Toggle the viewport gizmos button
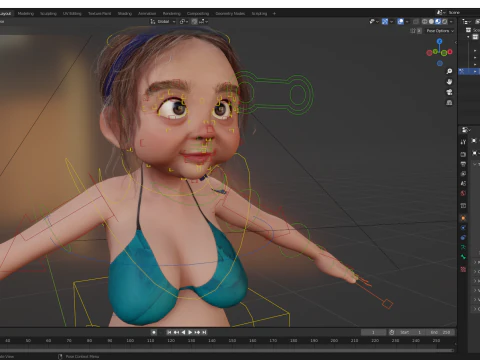 [385, 22]
